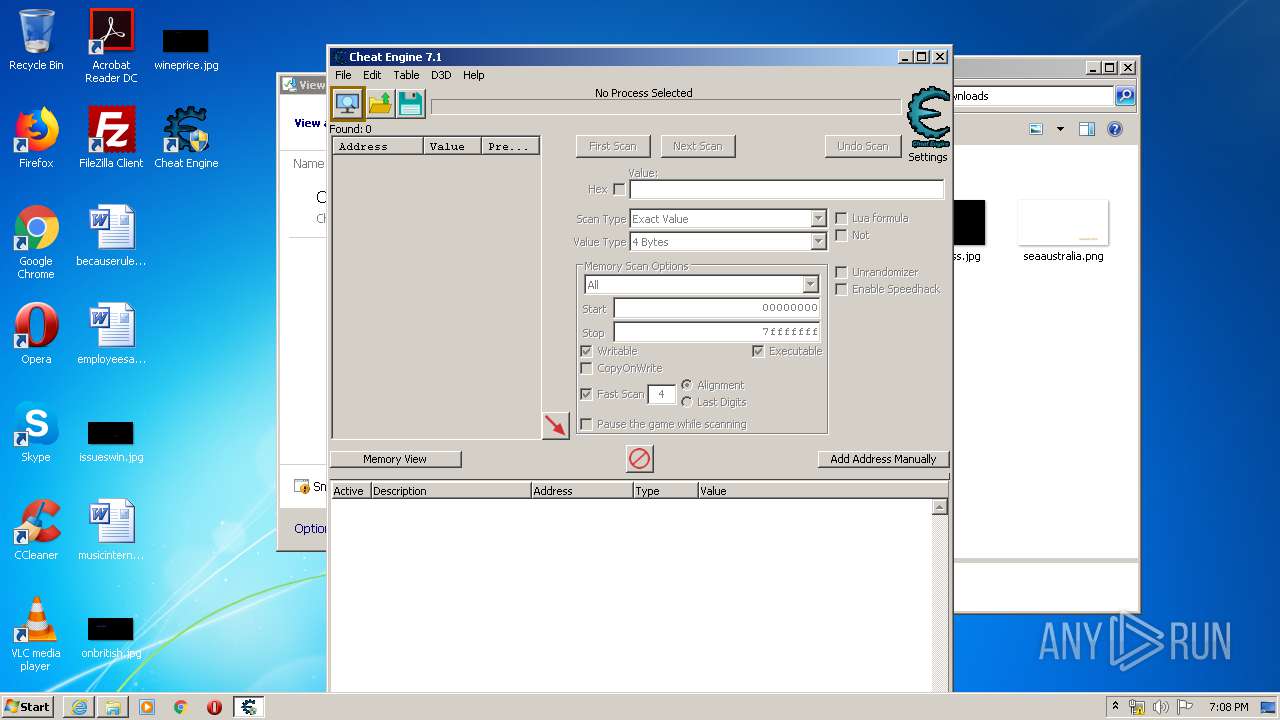Open the process list (computer icon)
Image resolution: width=1280 pixels, height=720 pixels.
(x=347, y=103)
